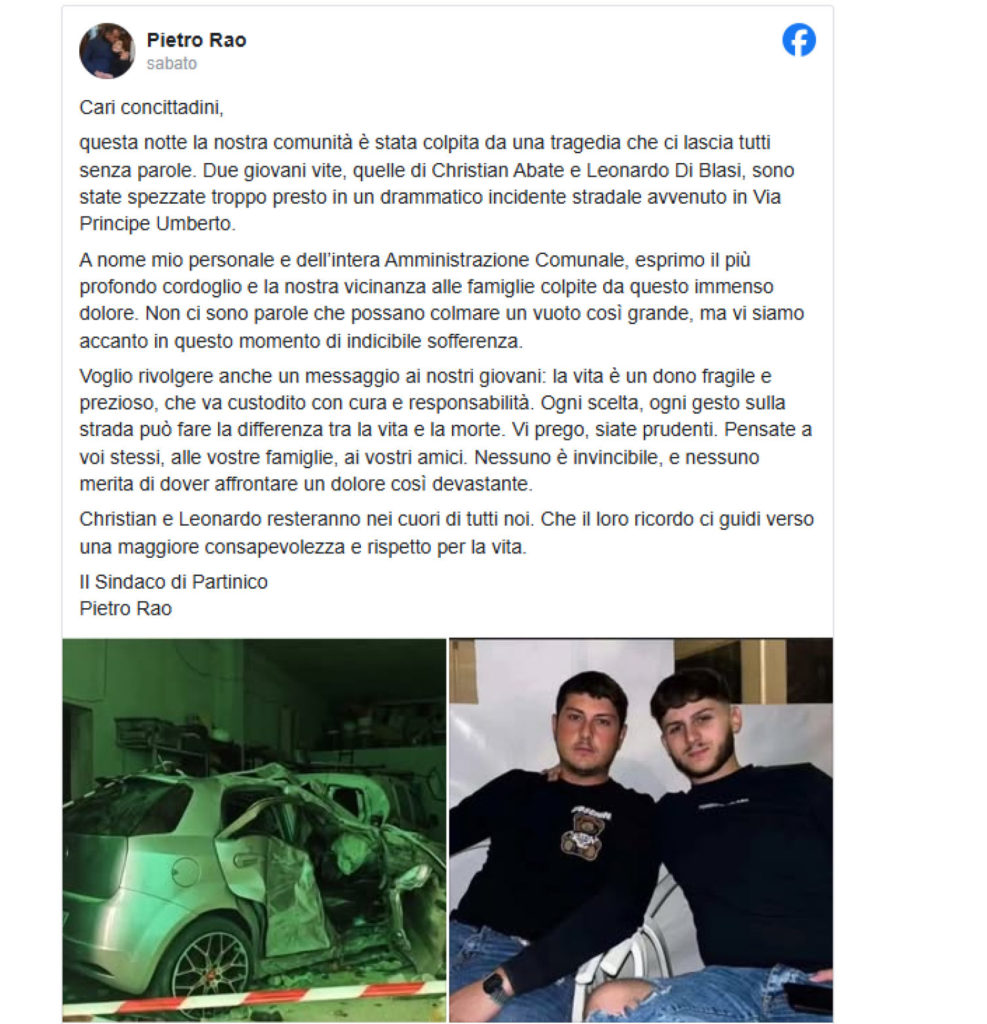The width and height of the screenshot is (987, 1024).
Task: Click the red alloy wheel of the wrecked car
Action: (x=212, y=974)
